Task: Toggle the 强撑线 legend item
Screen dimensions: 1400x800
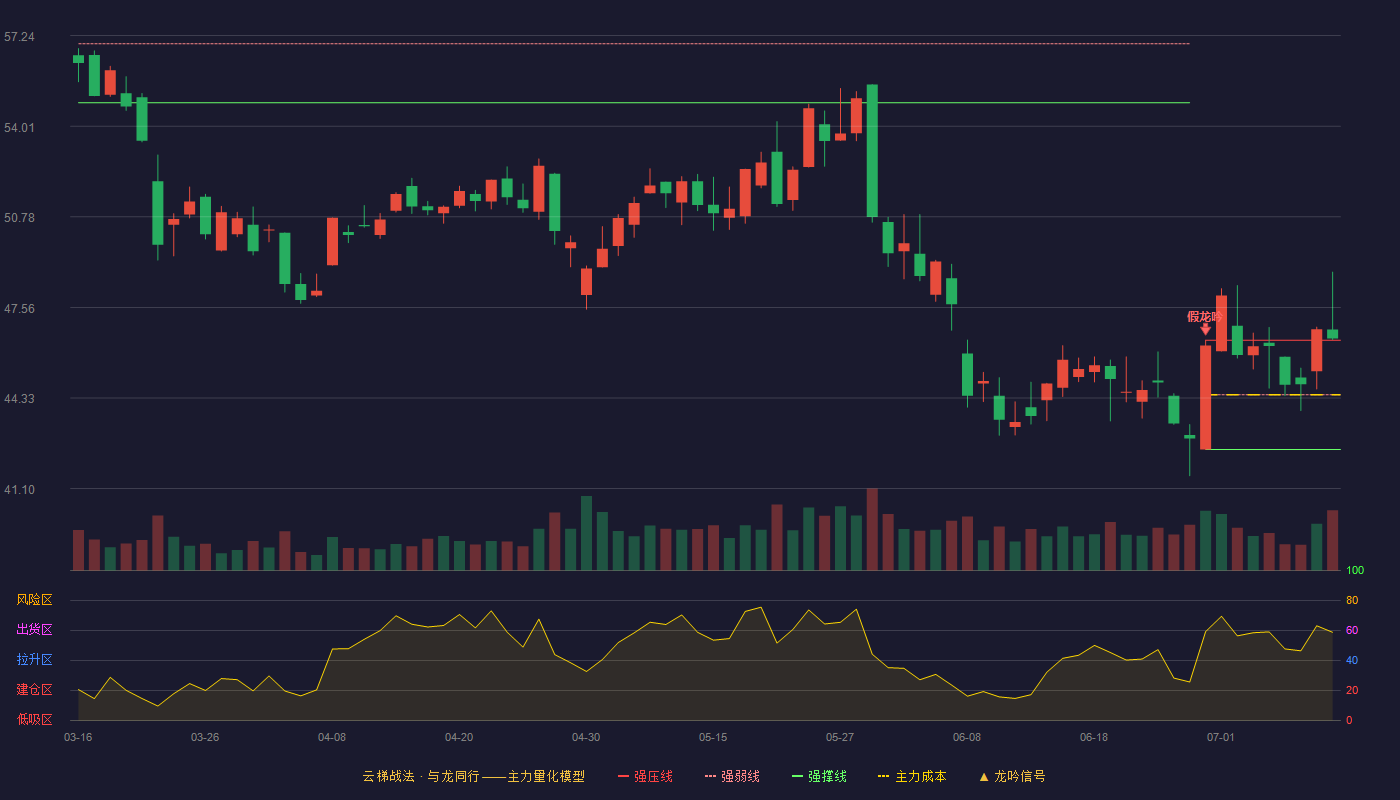Action: pos(819,776)
